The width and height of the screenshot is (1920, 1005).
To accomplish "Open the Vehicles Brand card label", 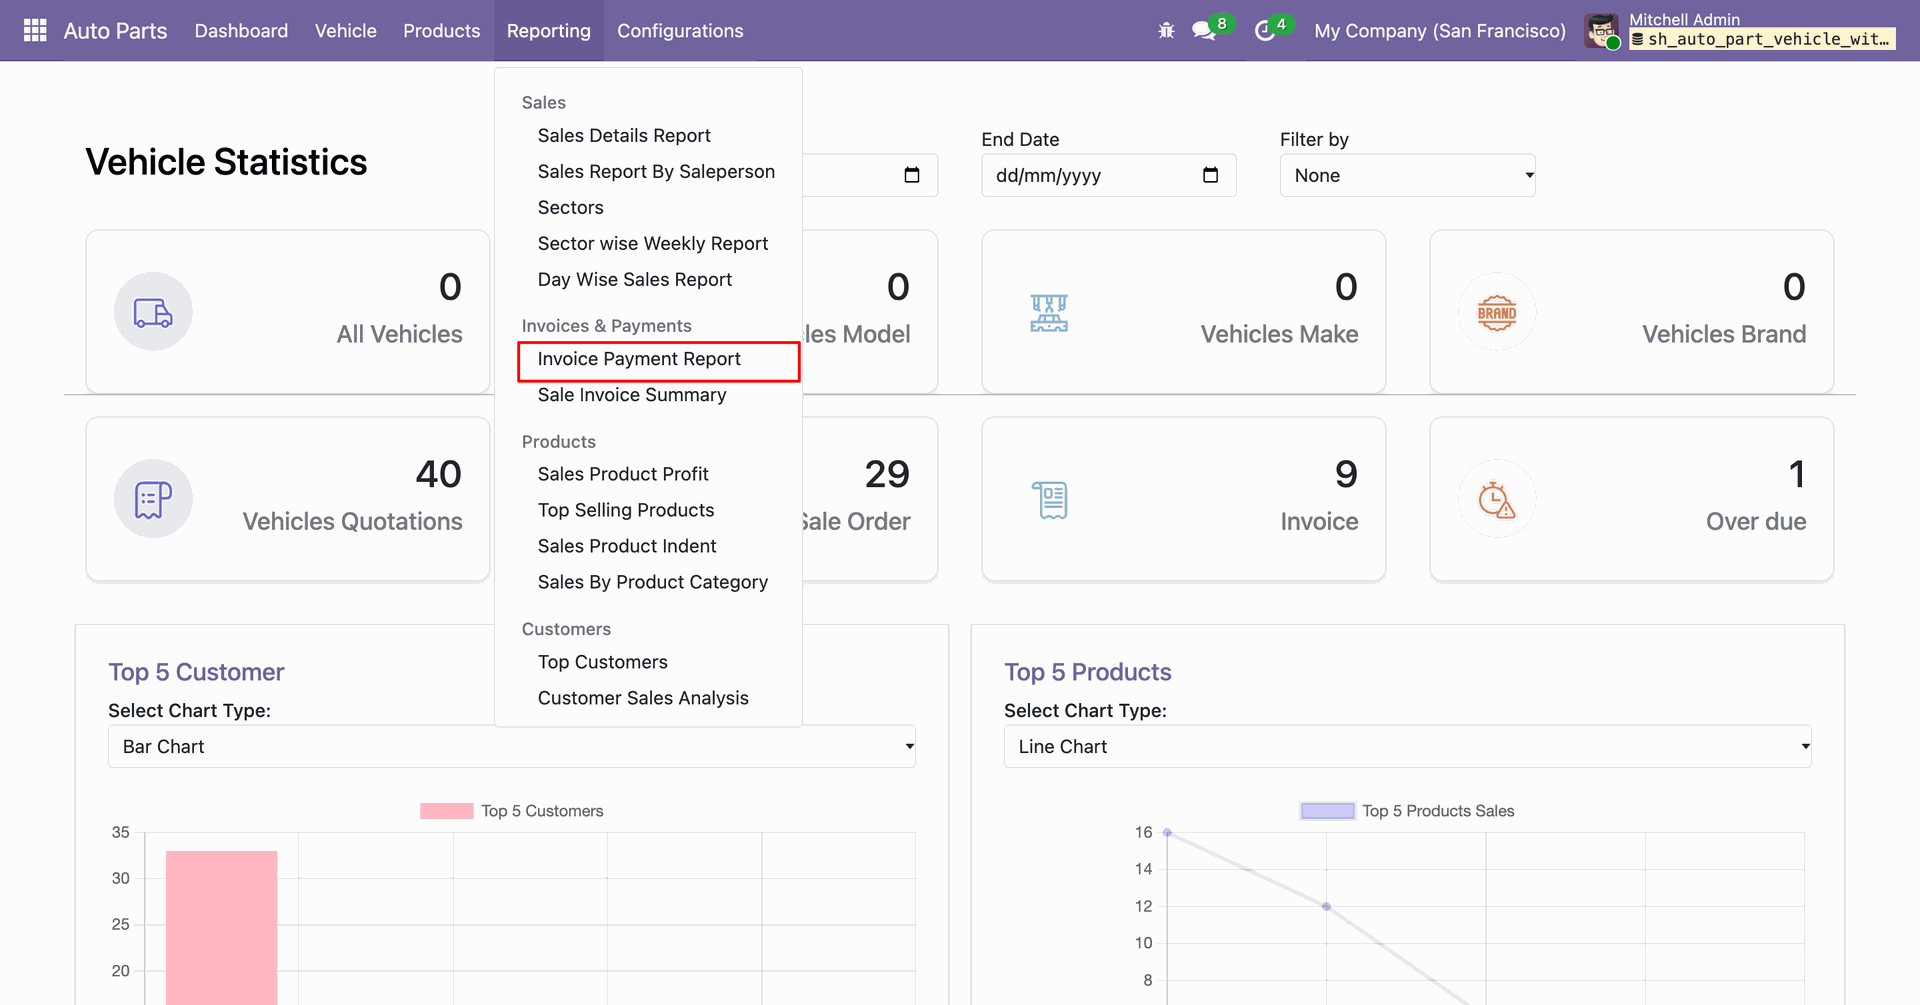I will tap(1724, 334).
